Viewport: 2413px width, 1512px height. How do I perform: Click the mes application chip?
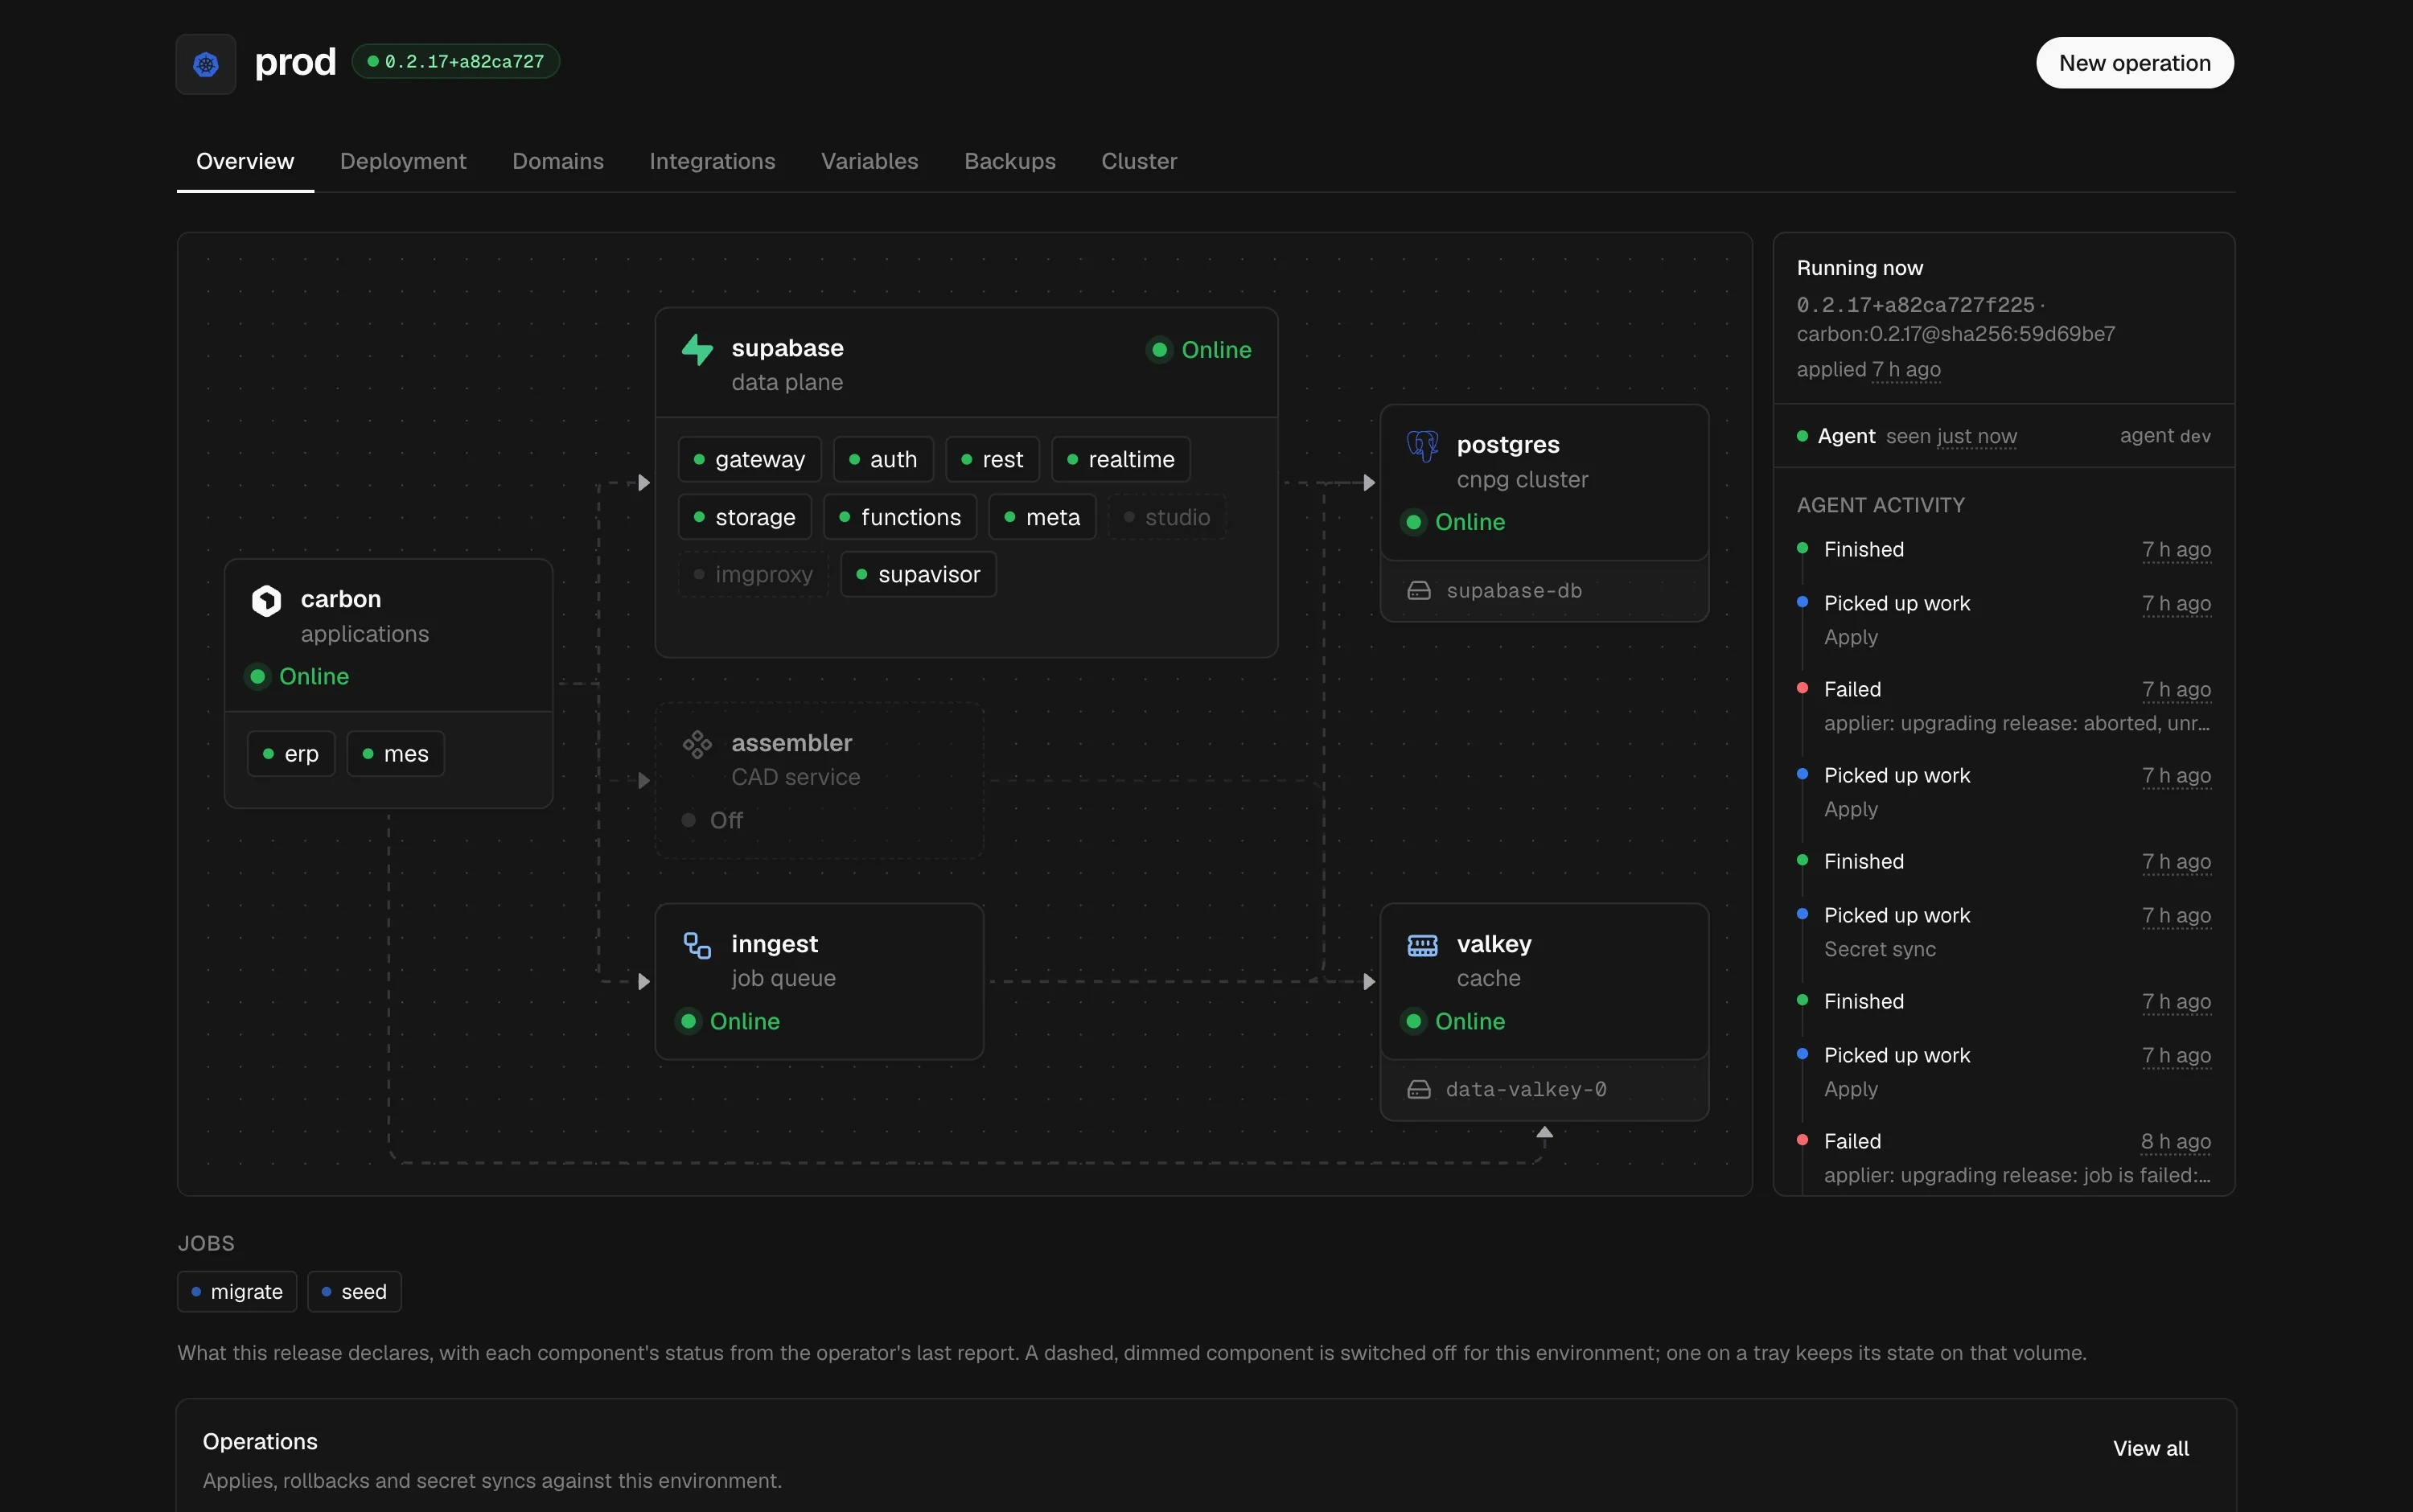(x=395, y=754)
